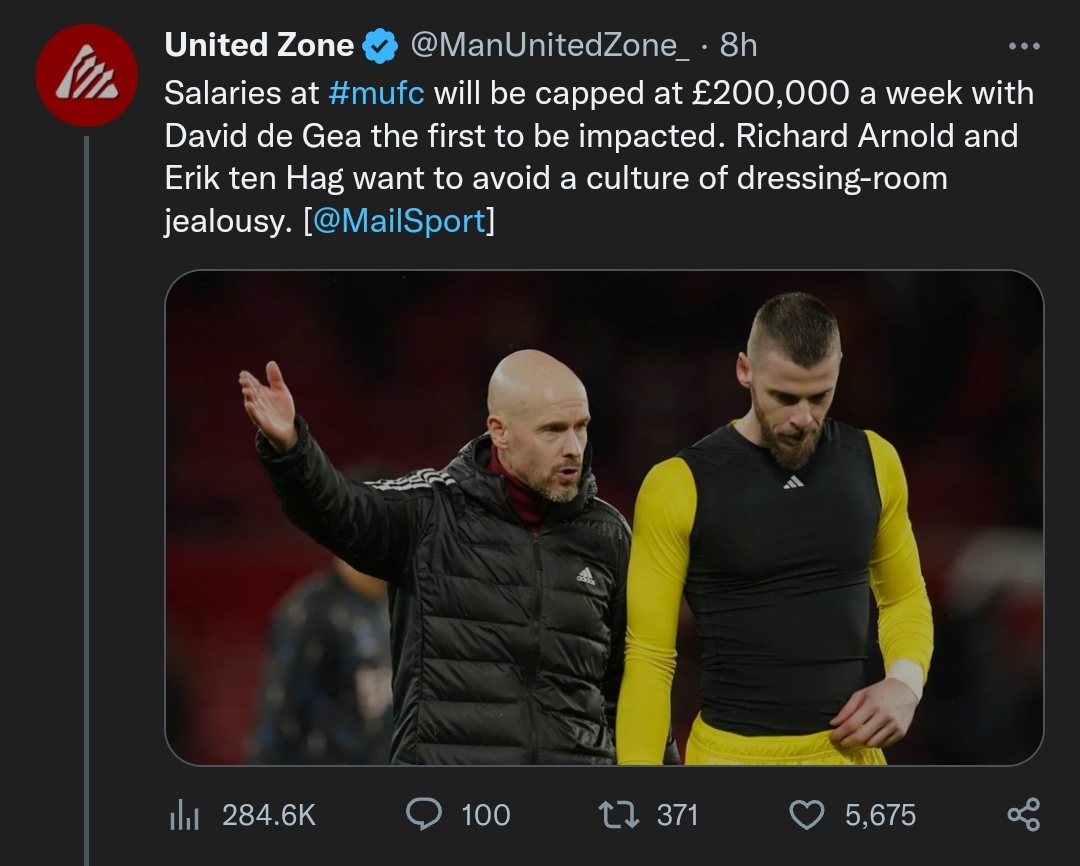Image resolution: width=1080 pixels, height=866 pixels.
Task: Open the @ManUnitedZone_ handle link
Action: [549, 45]
